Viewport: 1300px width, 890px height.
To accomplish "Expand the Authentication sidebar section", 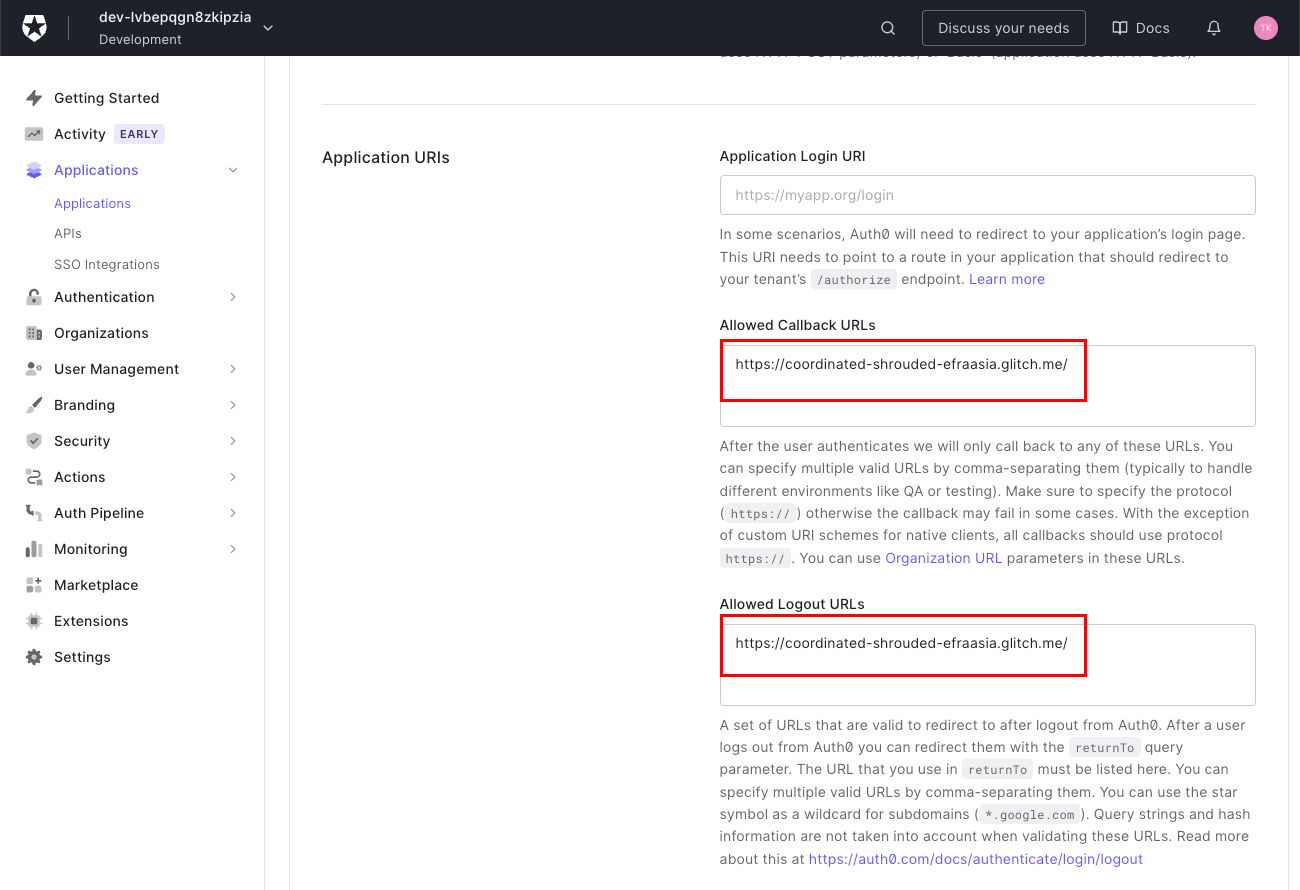I will point(233,297).
